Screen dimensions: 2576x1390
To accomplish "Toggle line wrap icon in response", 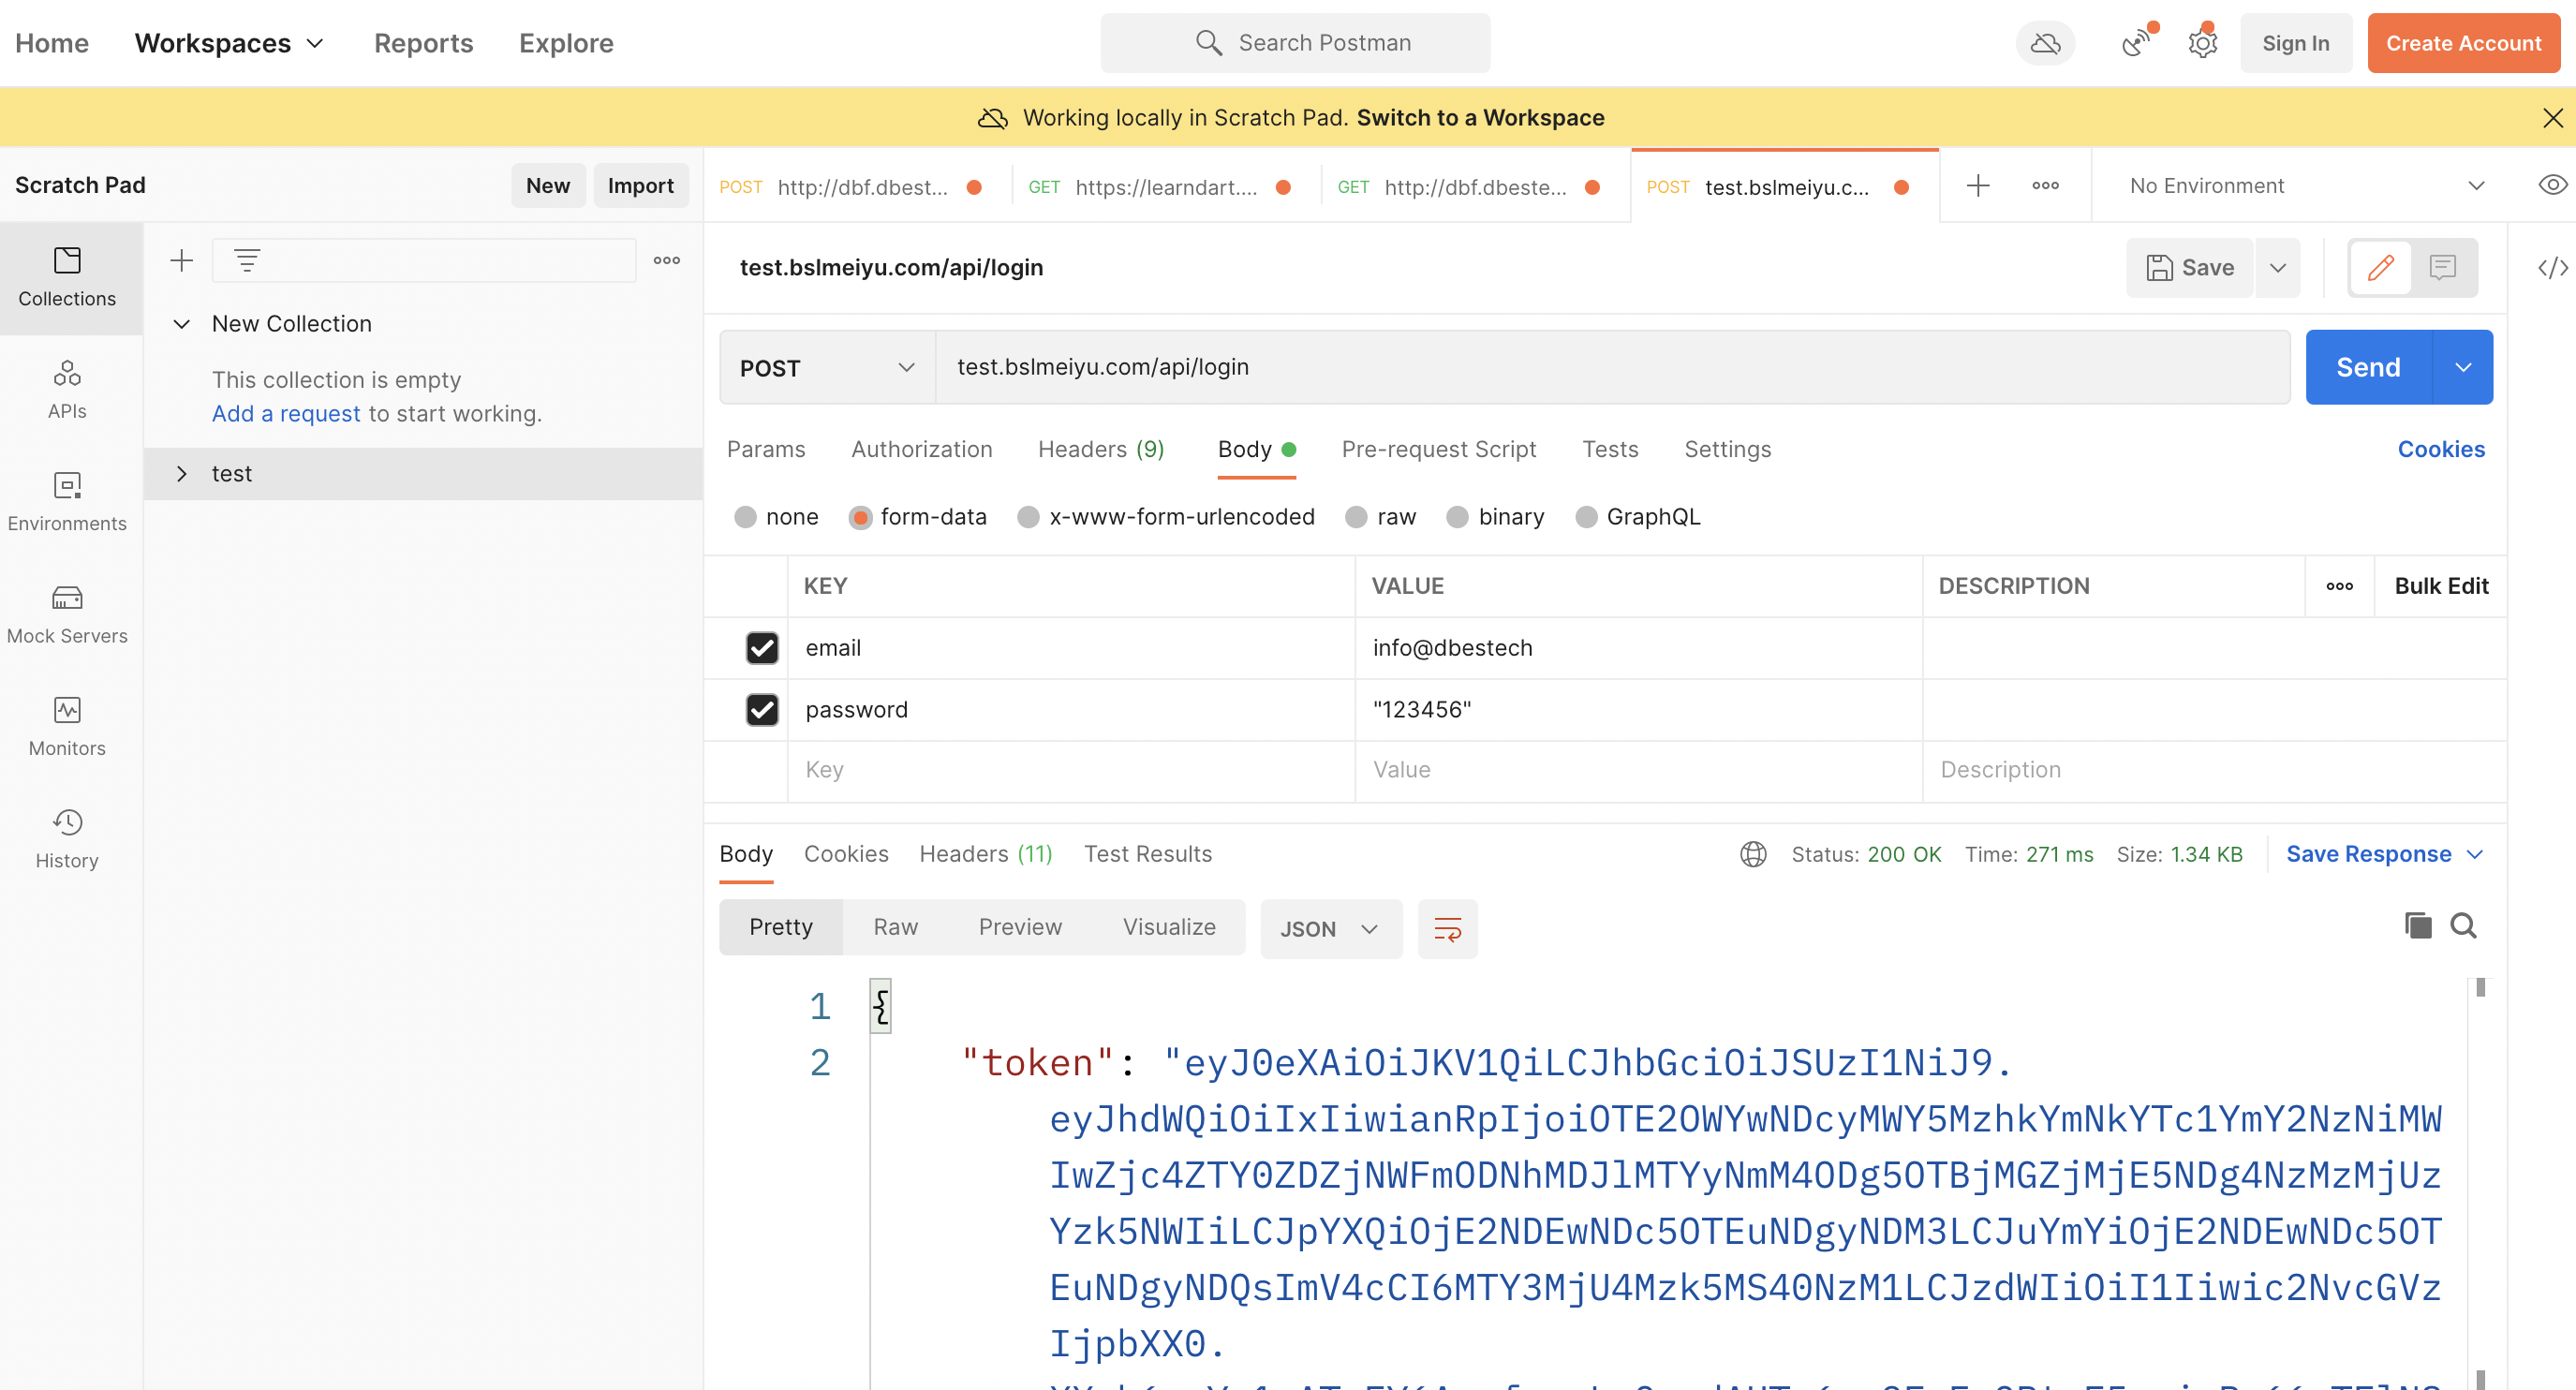I will tap(1447, 929).
